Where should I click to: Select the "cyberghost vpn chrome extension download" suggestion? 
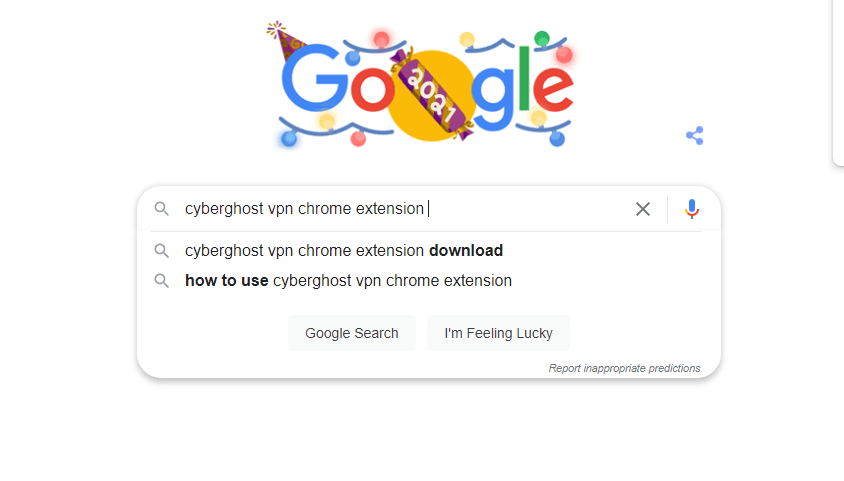(x=343, y=251)
